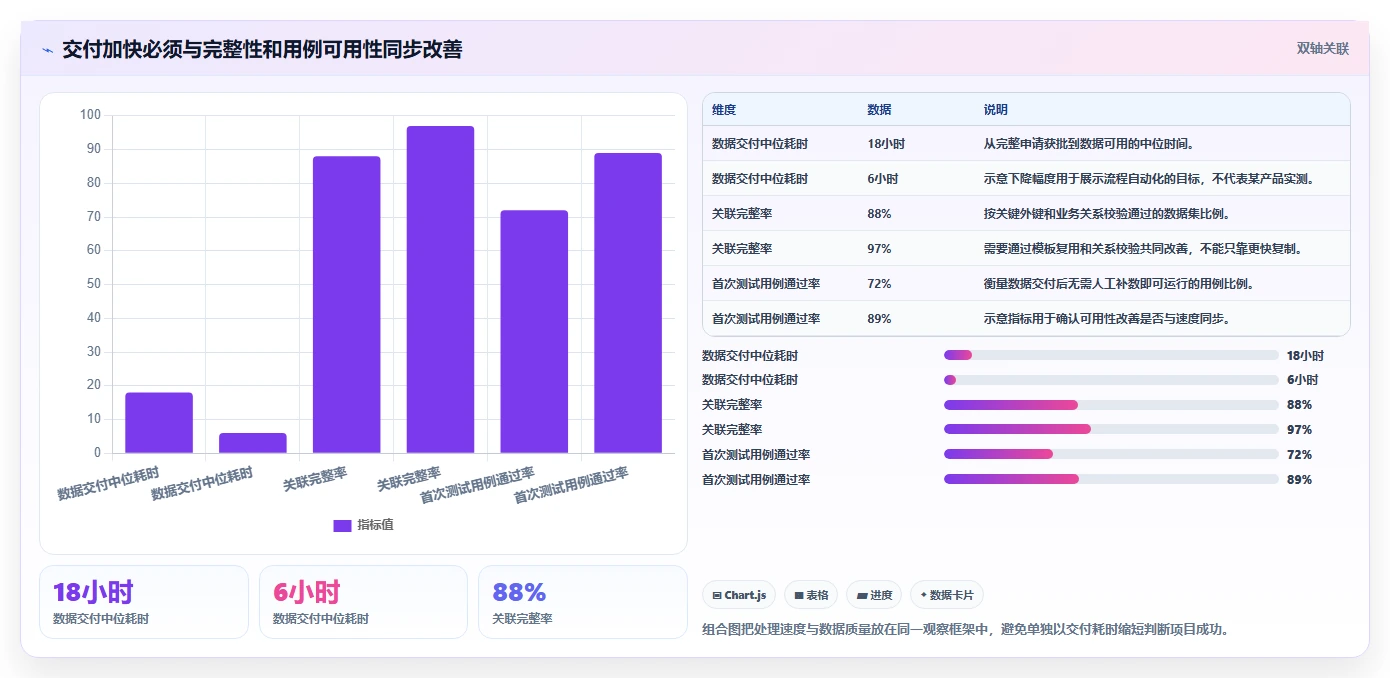Screen dimensions: 1390x678
Task: Click the tallest chart bar at 97
Action: click(440, 290)
